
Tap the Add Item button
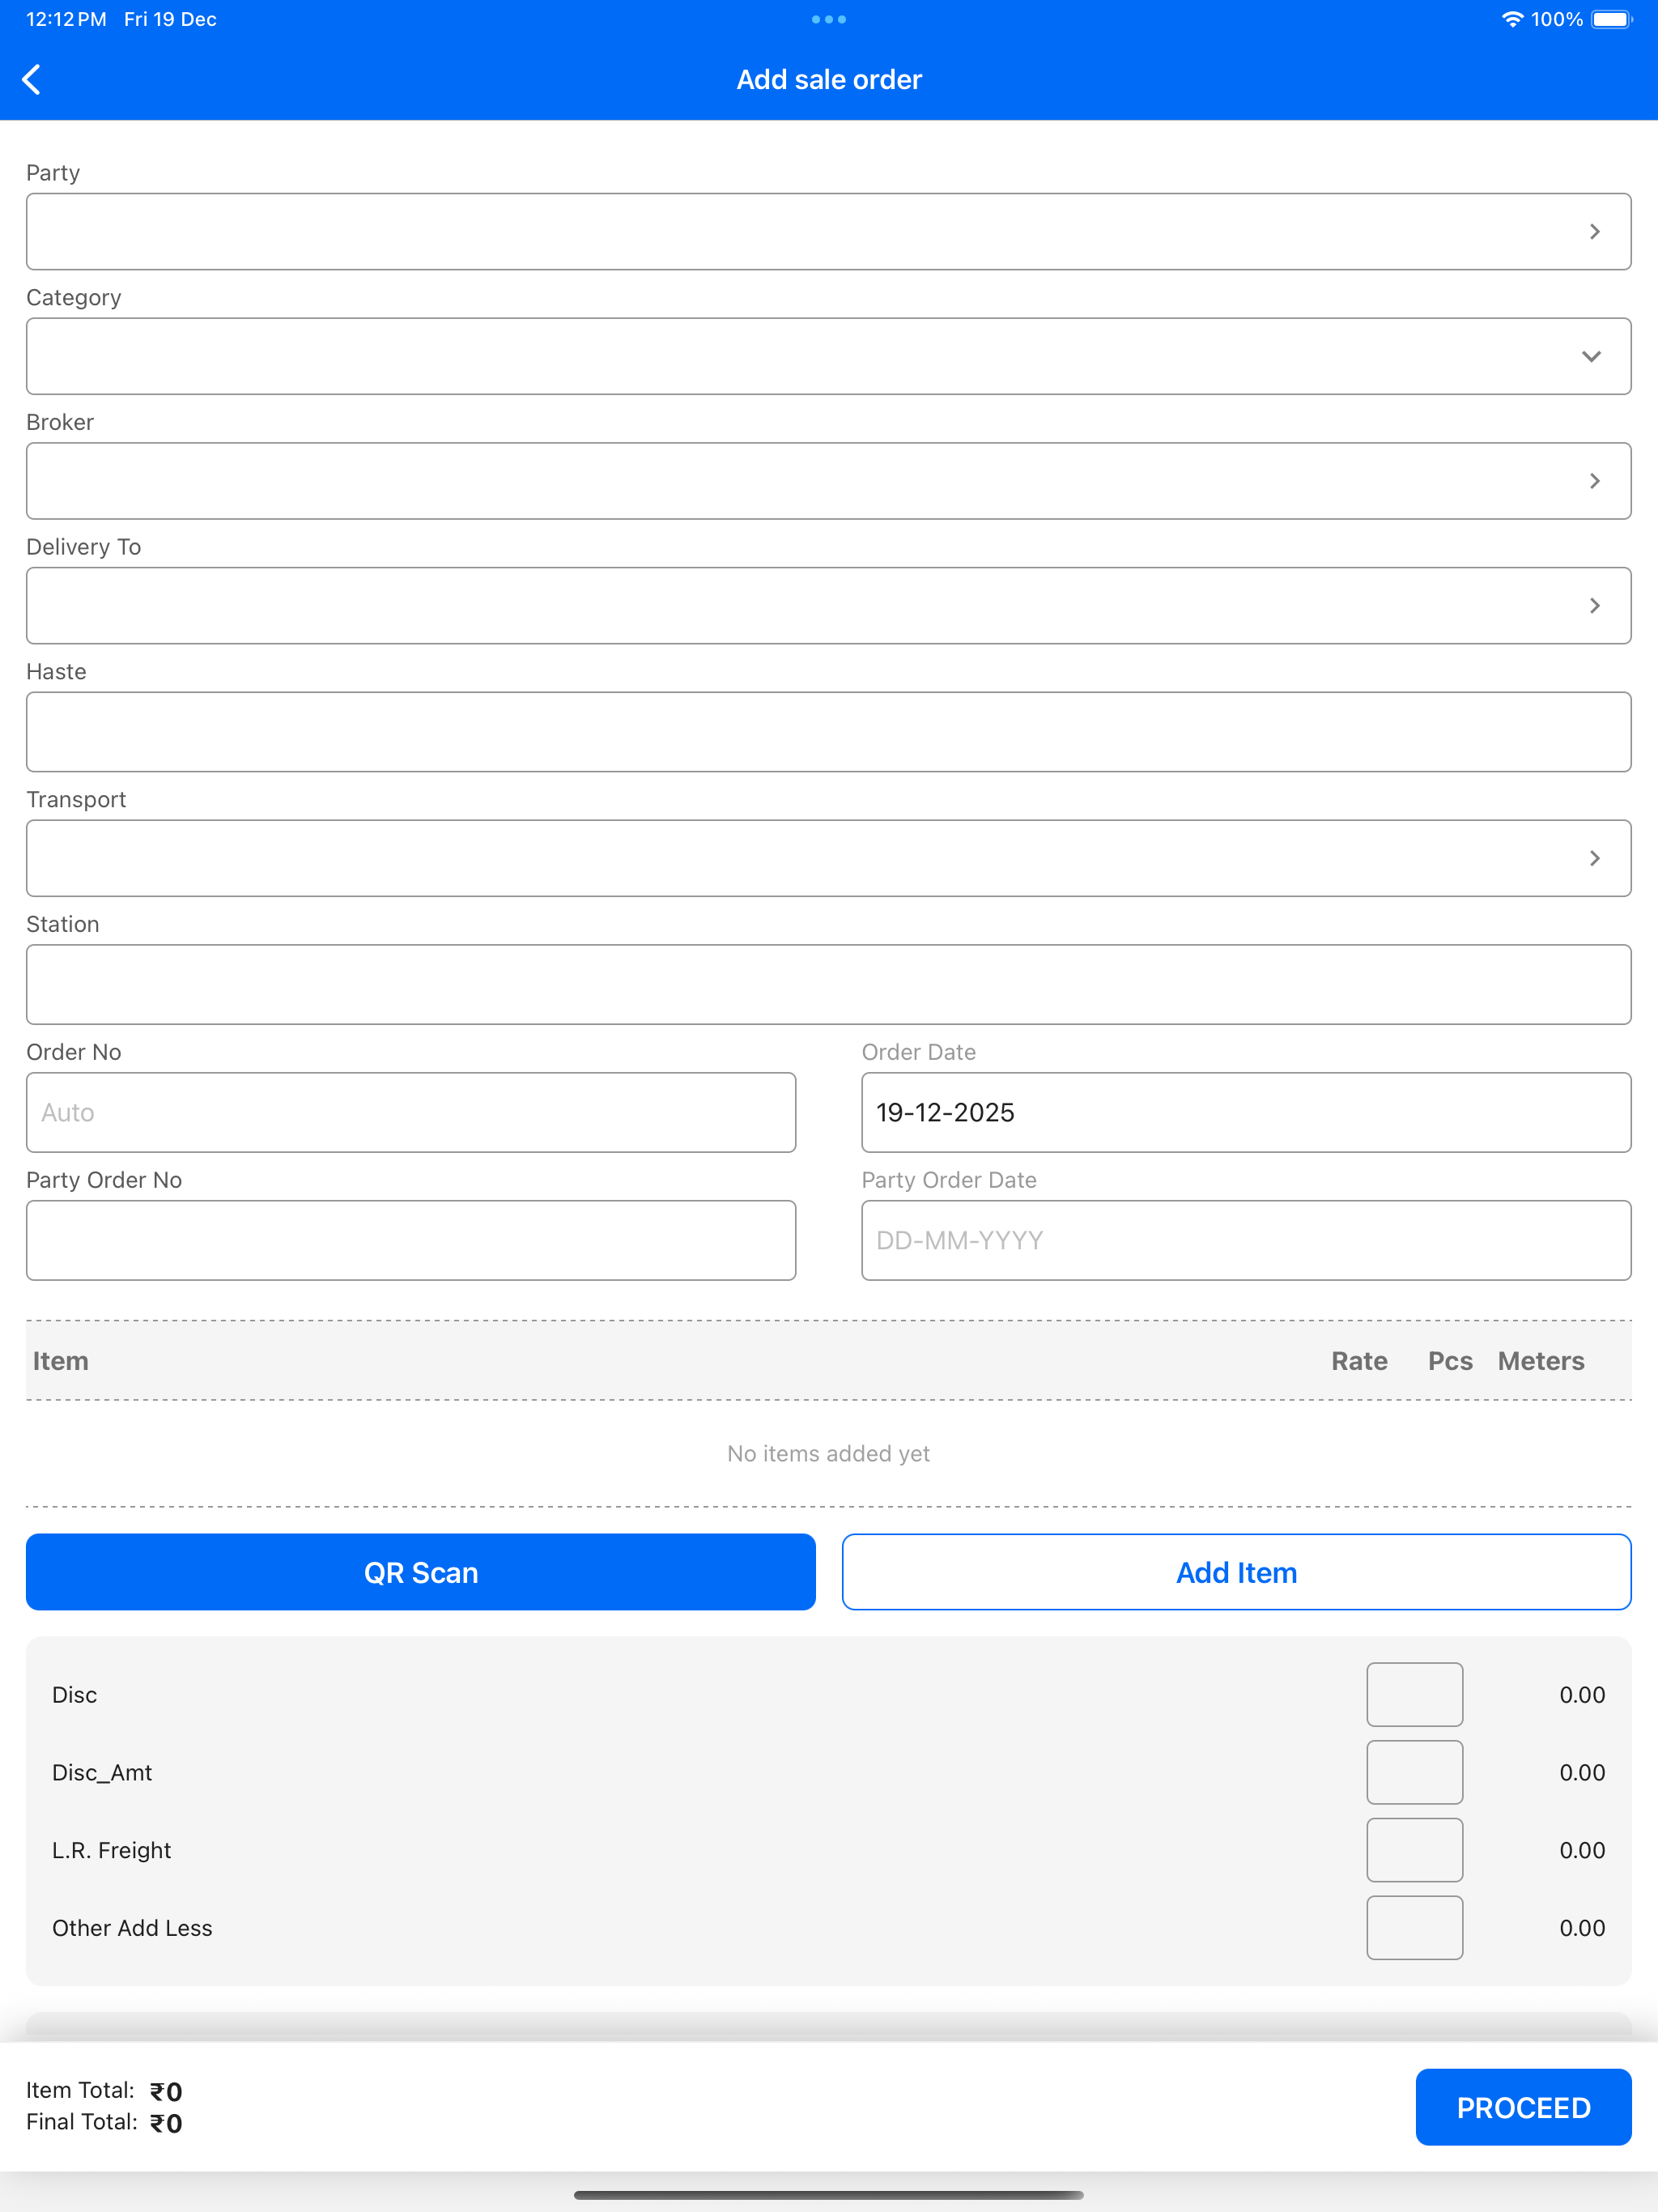(x=1236, y=1572)
